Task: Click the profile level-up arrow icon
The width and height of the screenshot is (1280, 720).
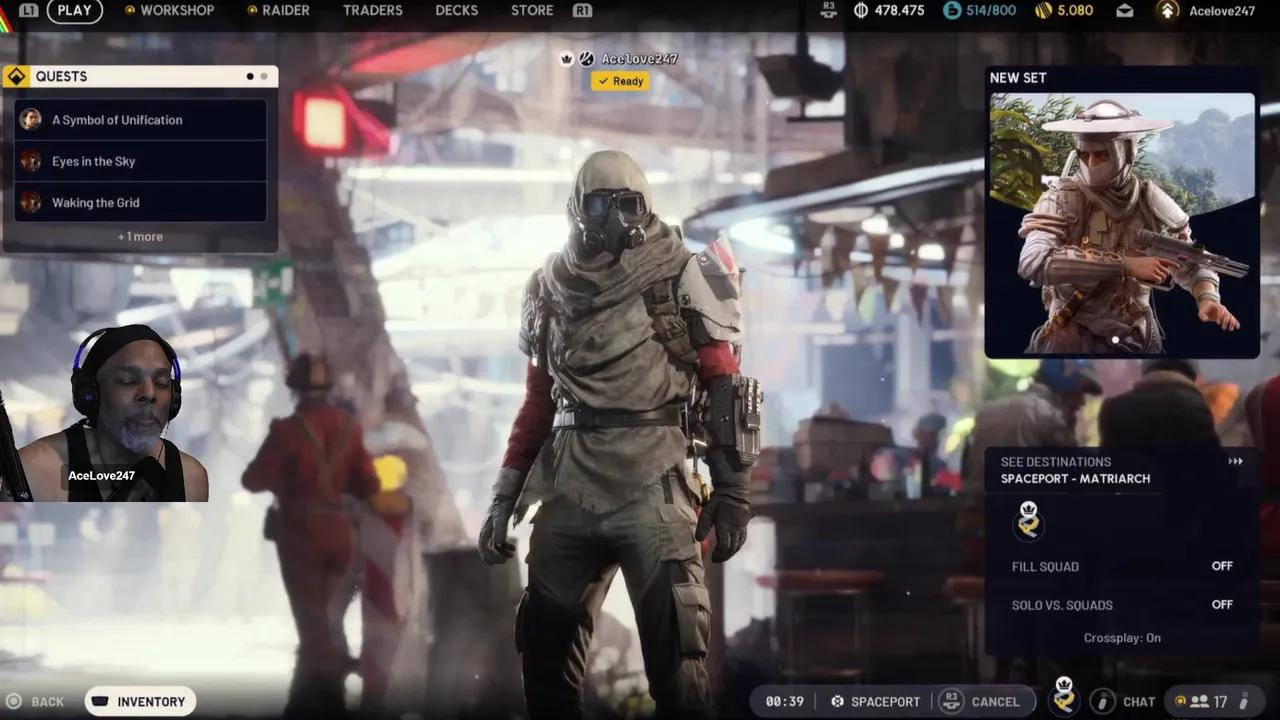Action: 1167,11
